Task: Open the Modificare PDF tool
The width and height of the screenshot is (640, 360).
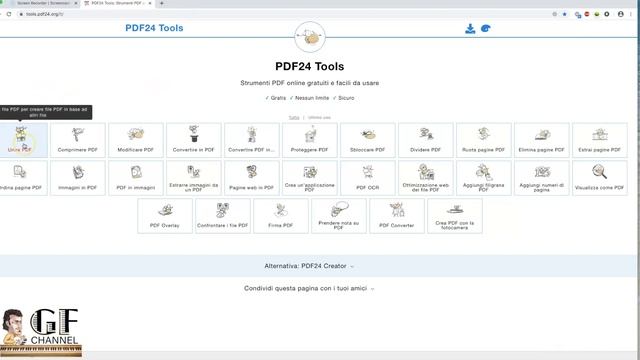Action: click(136, 140)
